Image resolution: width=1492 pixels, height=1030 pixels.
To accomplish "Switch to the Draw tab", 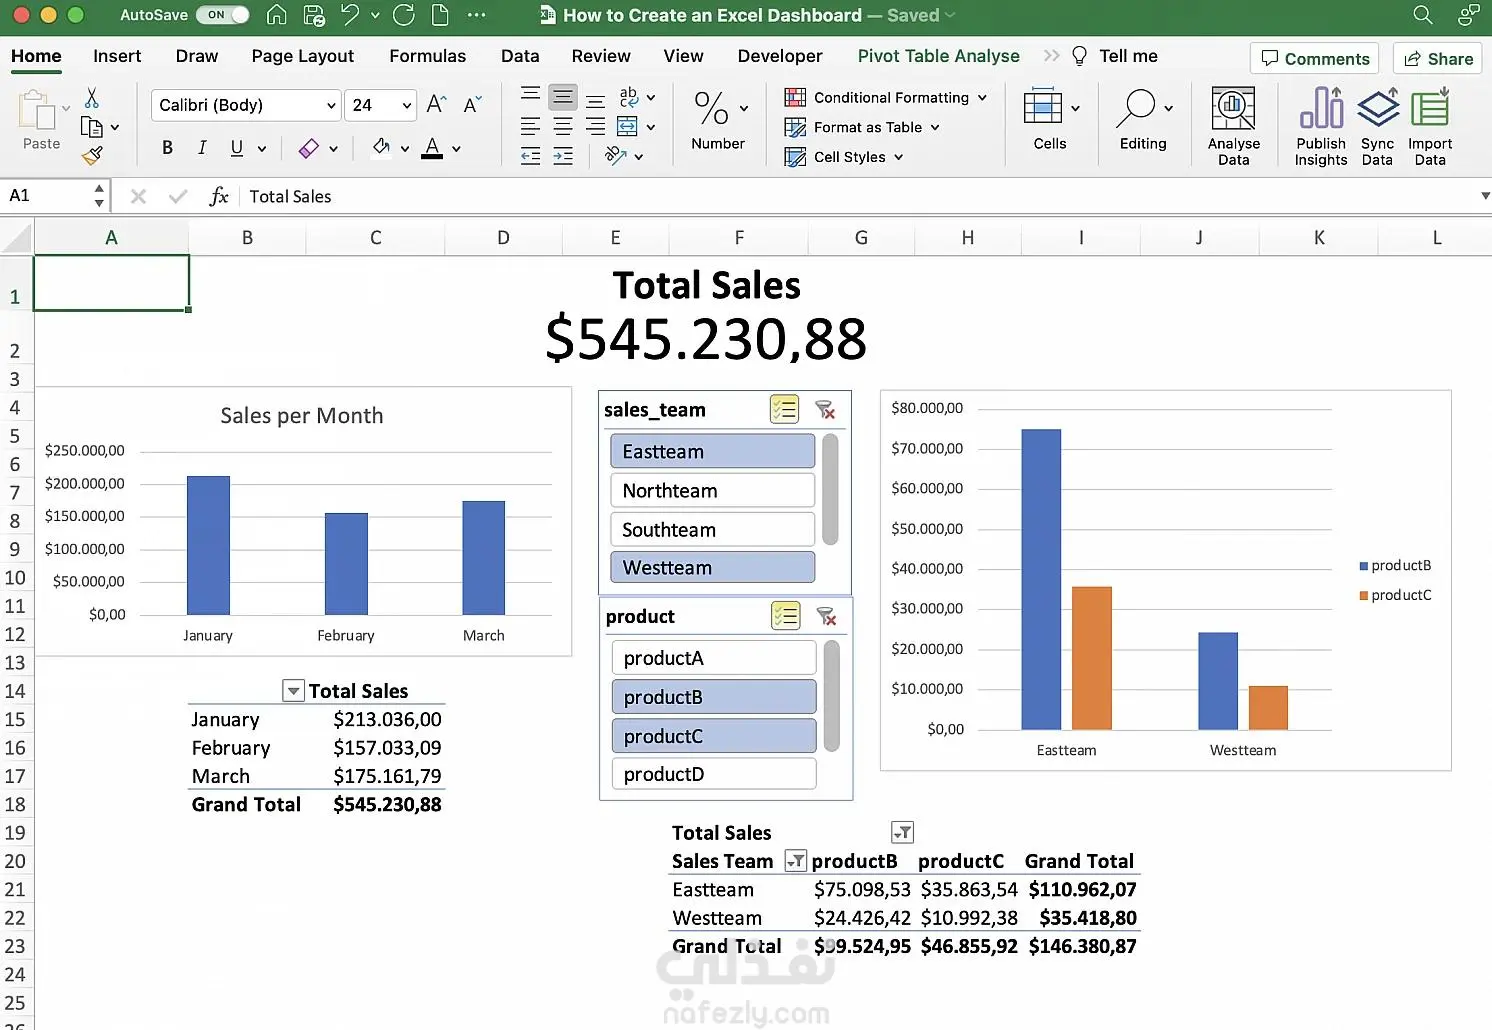I will pyautogui.click(x=197, y=56).
